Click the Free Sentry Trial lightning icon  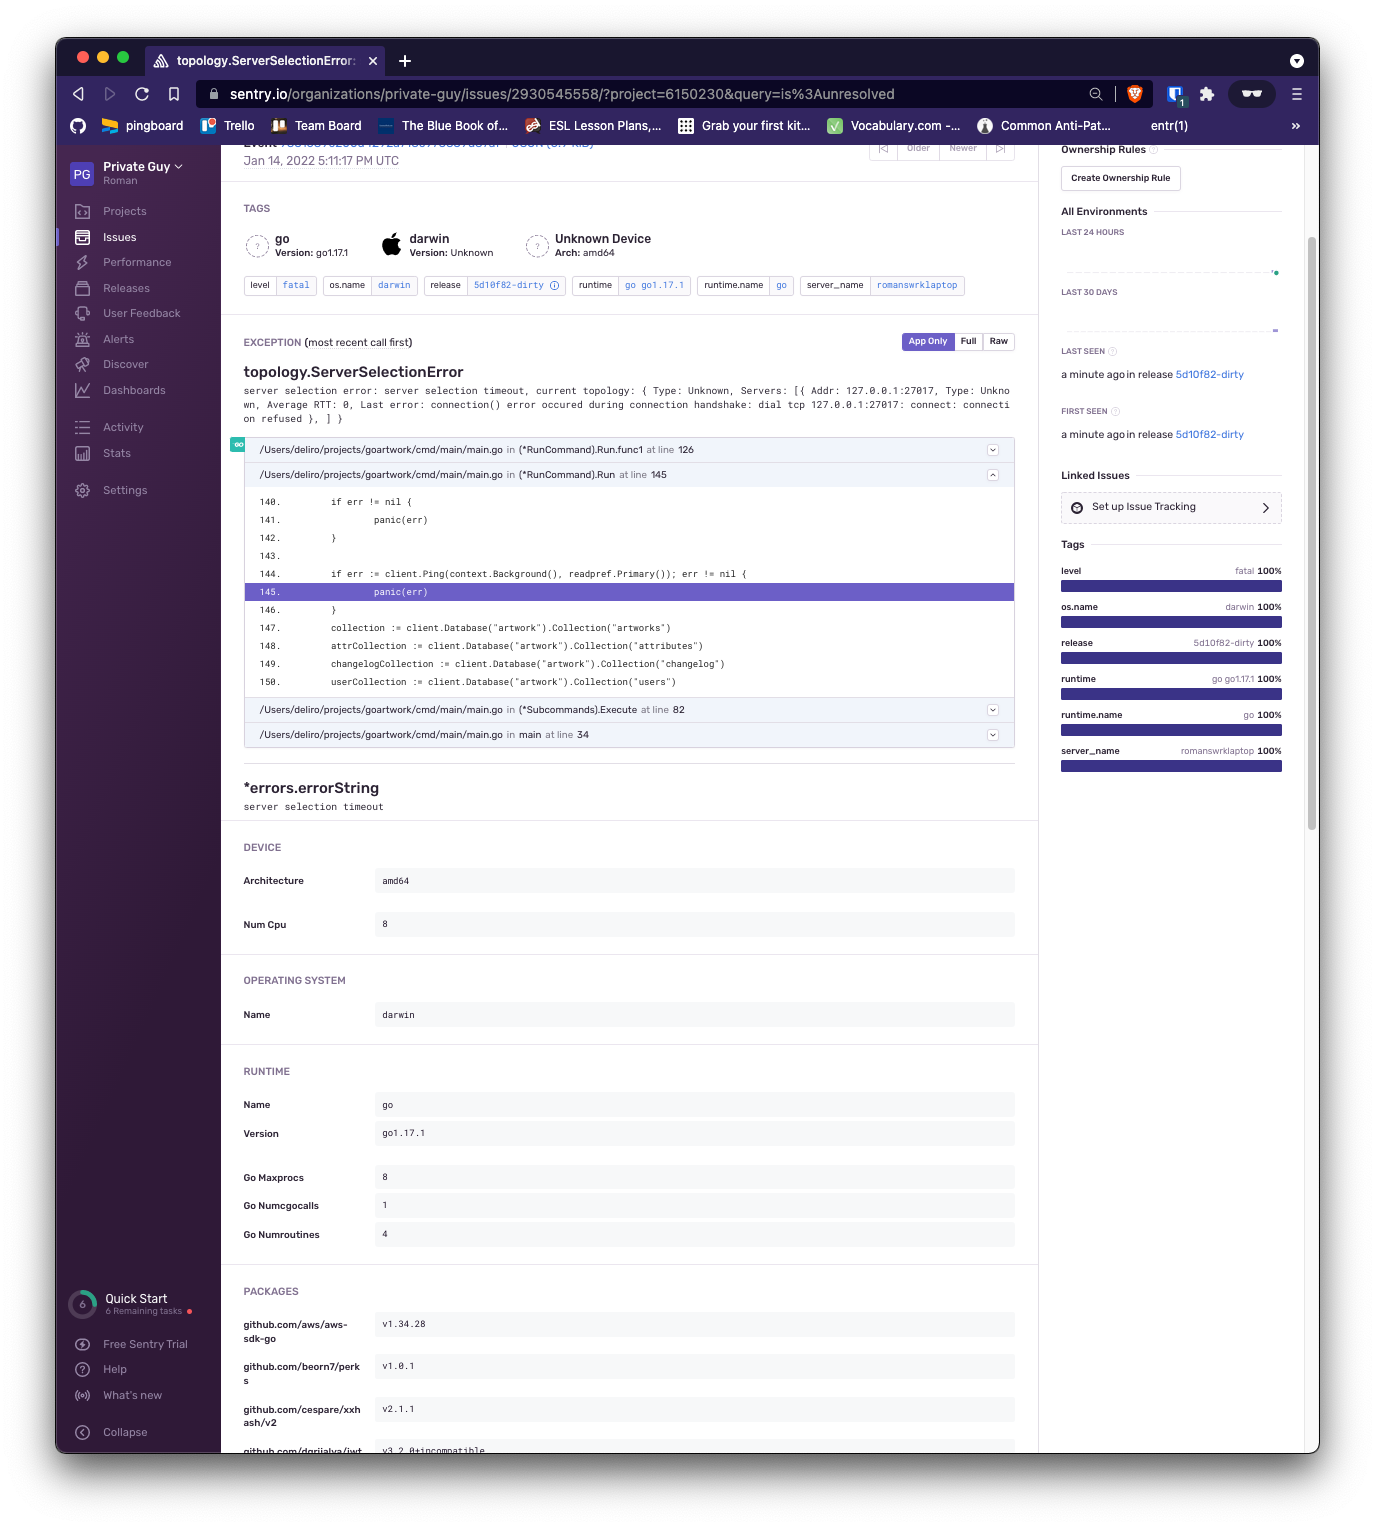83,1344
